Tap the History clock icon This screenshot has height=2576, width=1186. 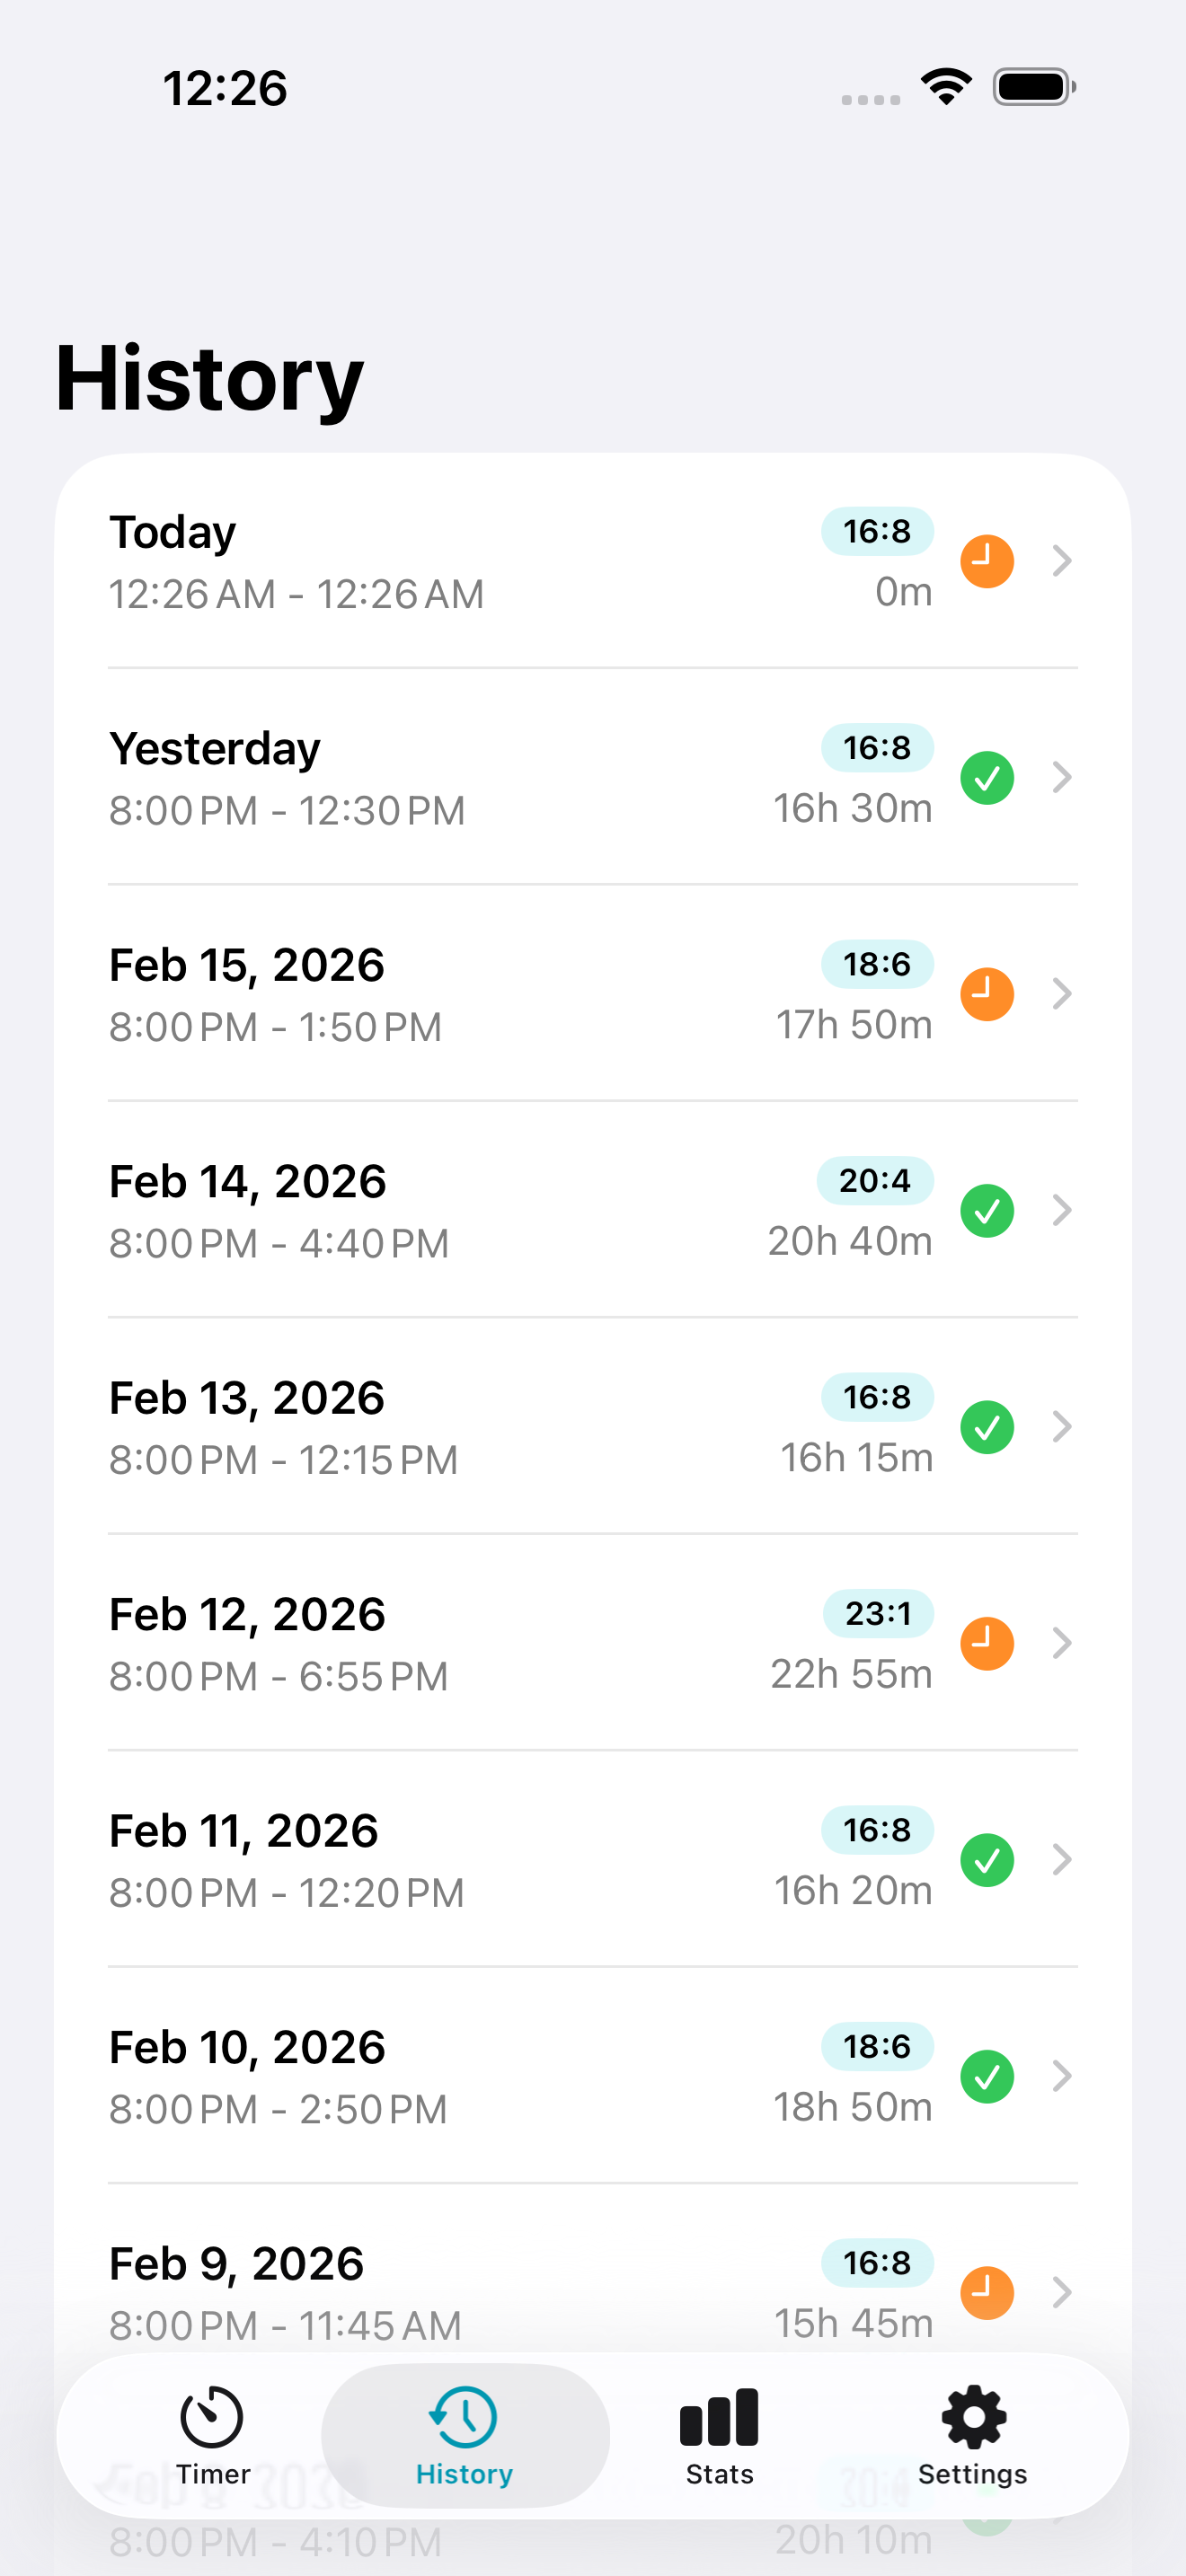click(x=464, y=2416)
